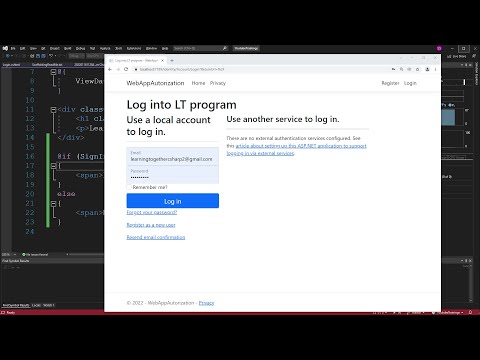Open a new browser tab
This screenshot has height=360, width=480.
172,60
